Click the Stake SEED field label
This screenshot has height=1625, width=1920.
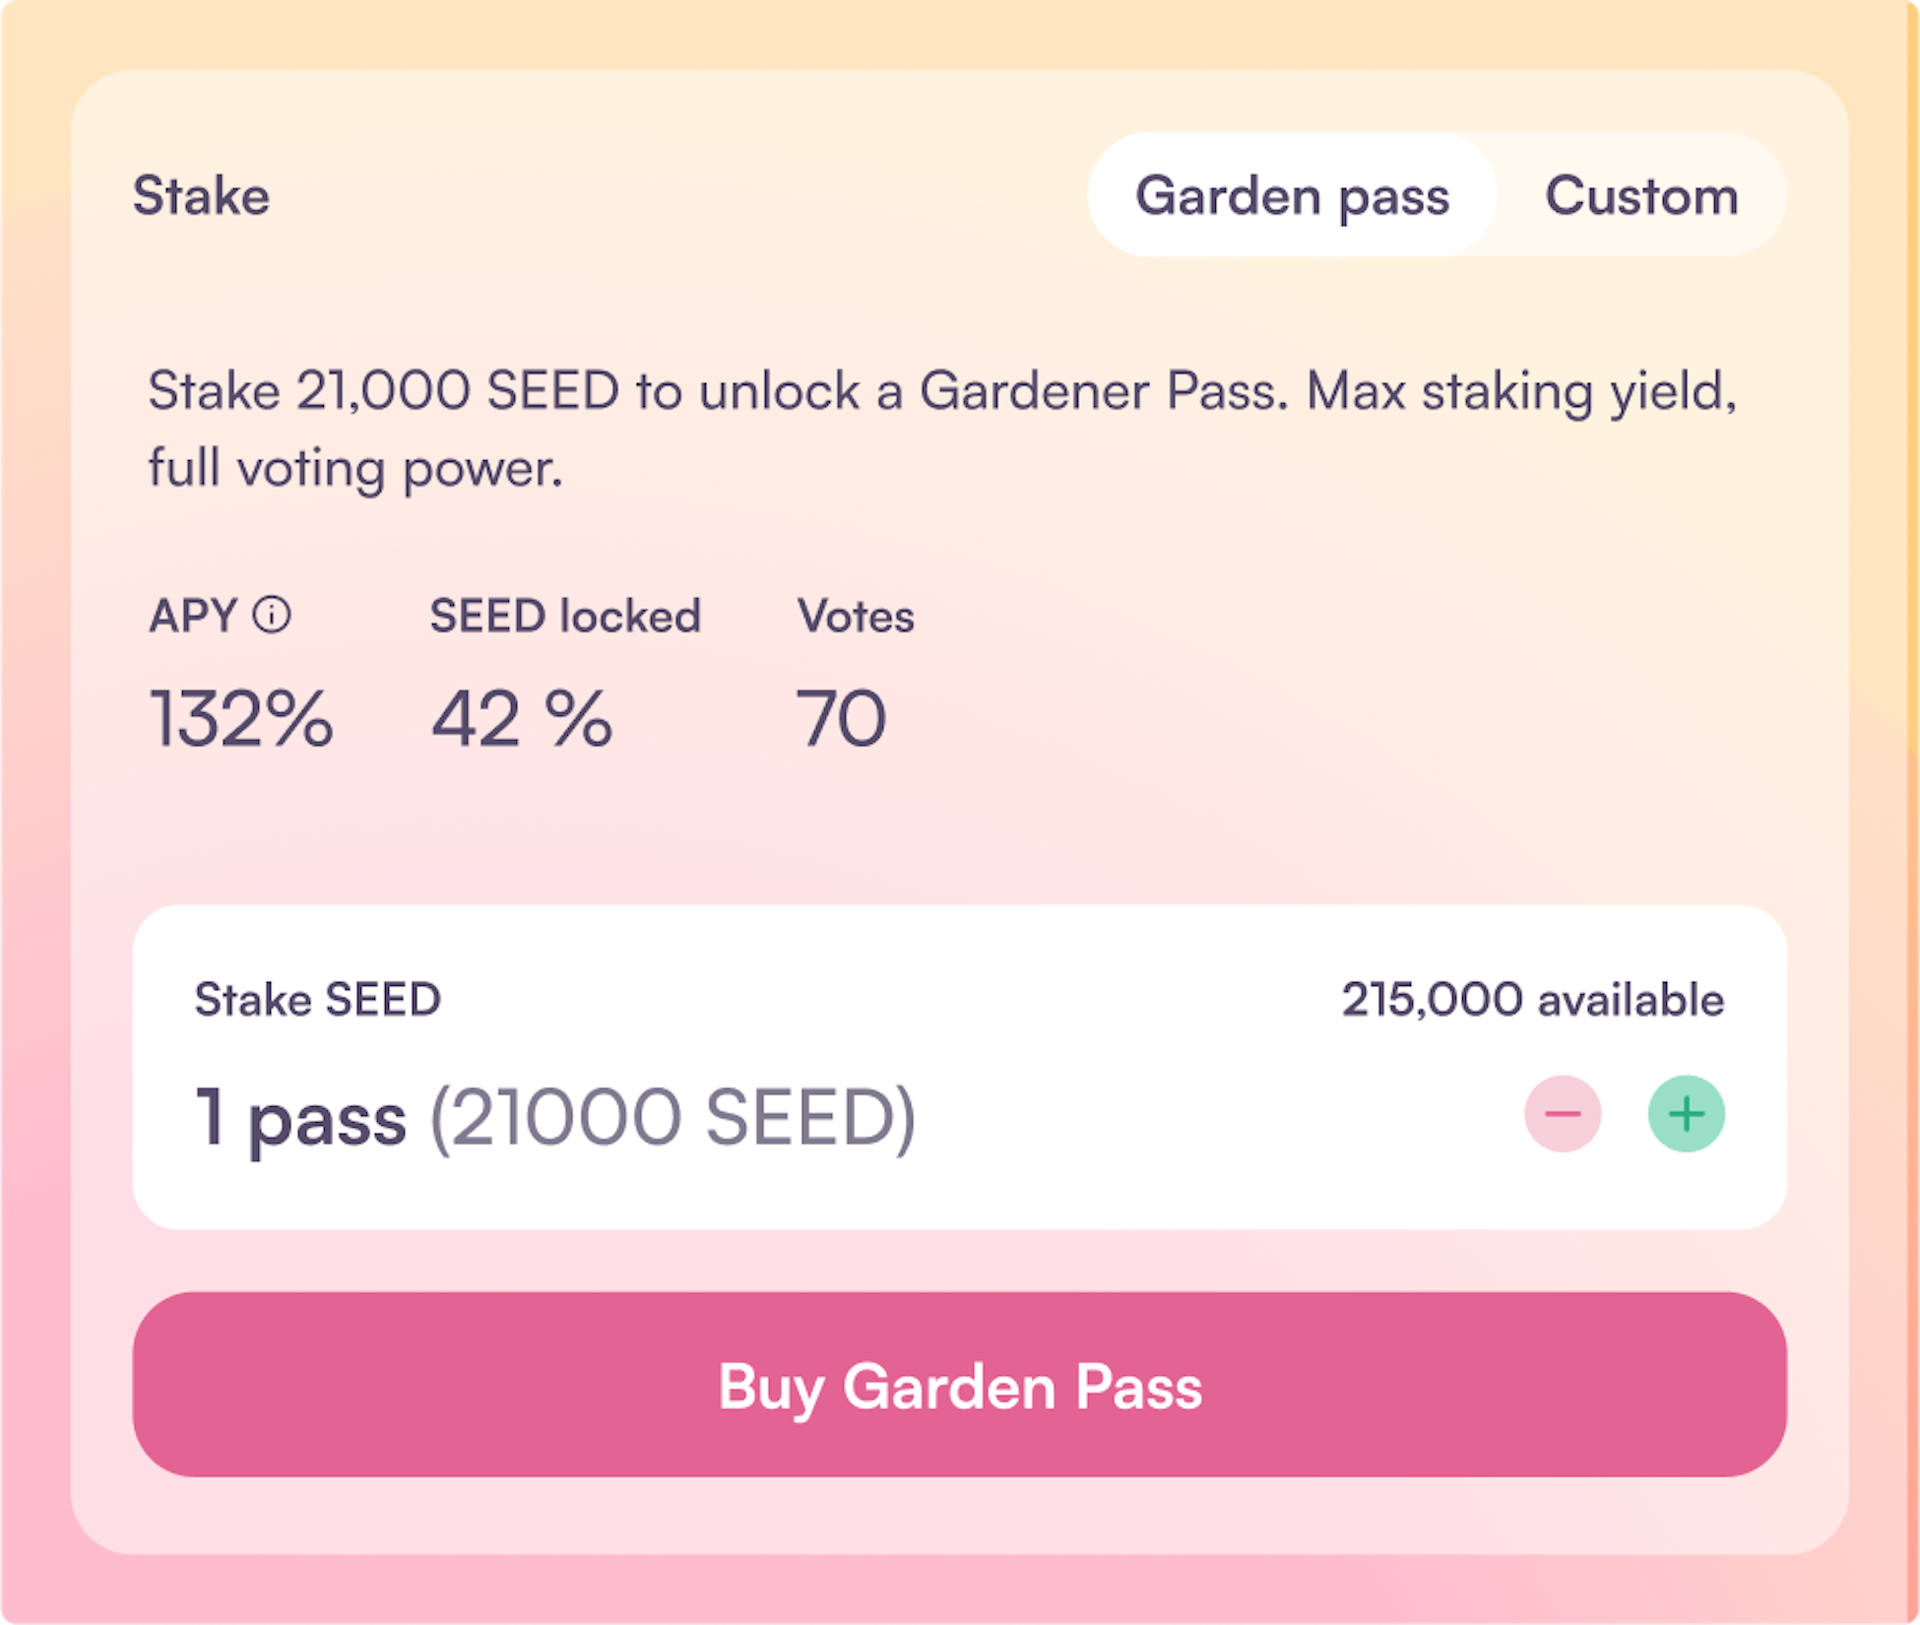tap(317, 999)
